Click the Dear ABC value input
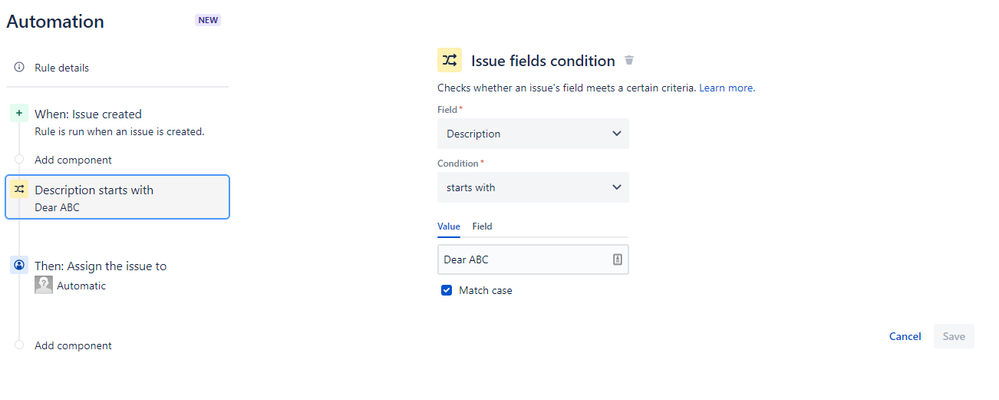Viewport: 999px width, 400px height. 533,260
